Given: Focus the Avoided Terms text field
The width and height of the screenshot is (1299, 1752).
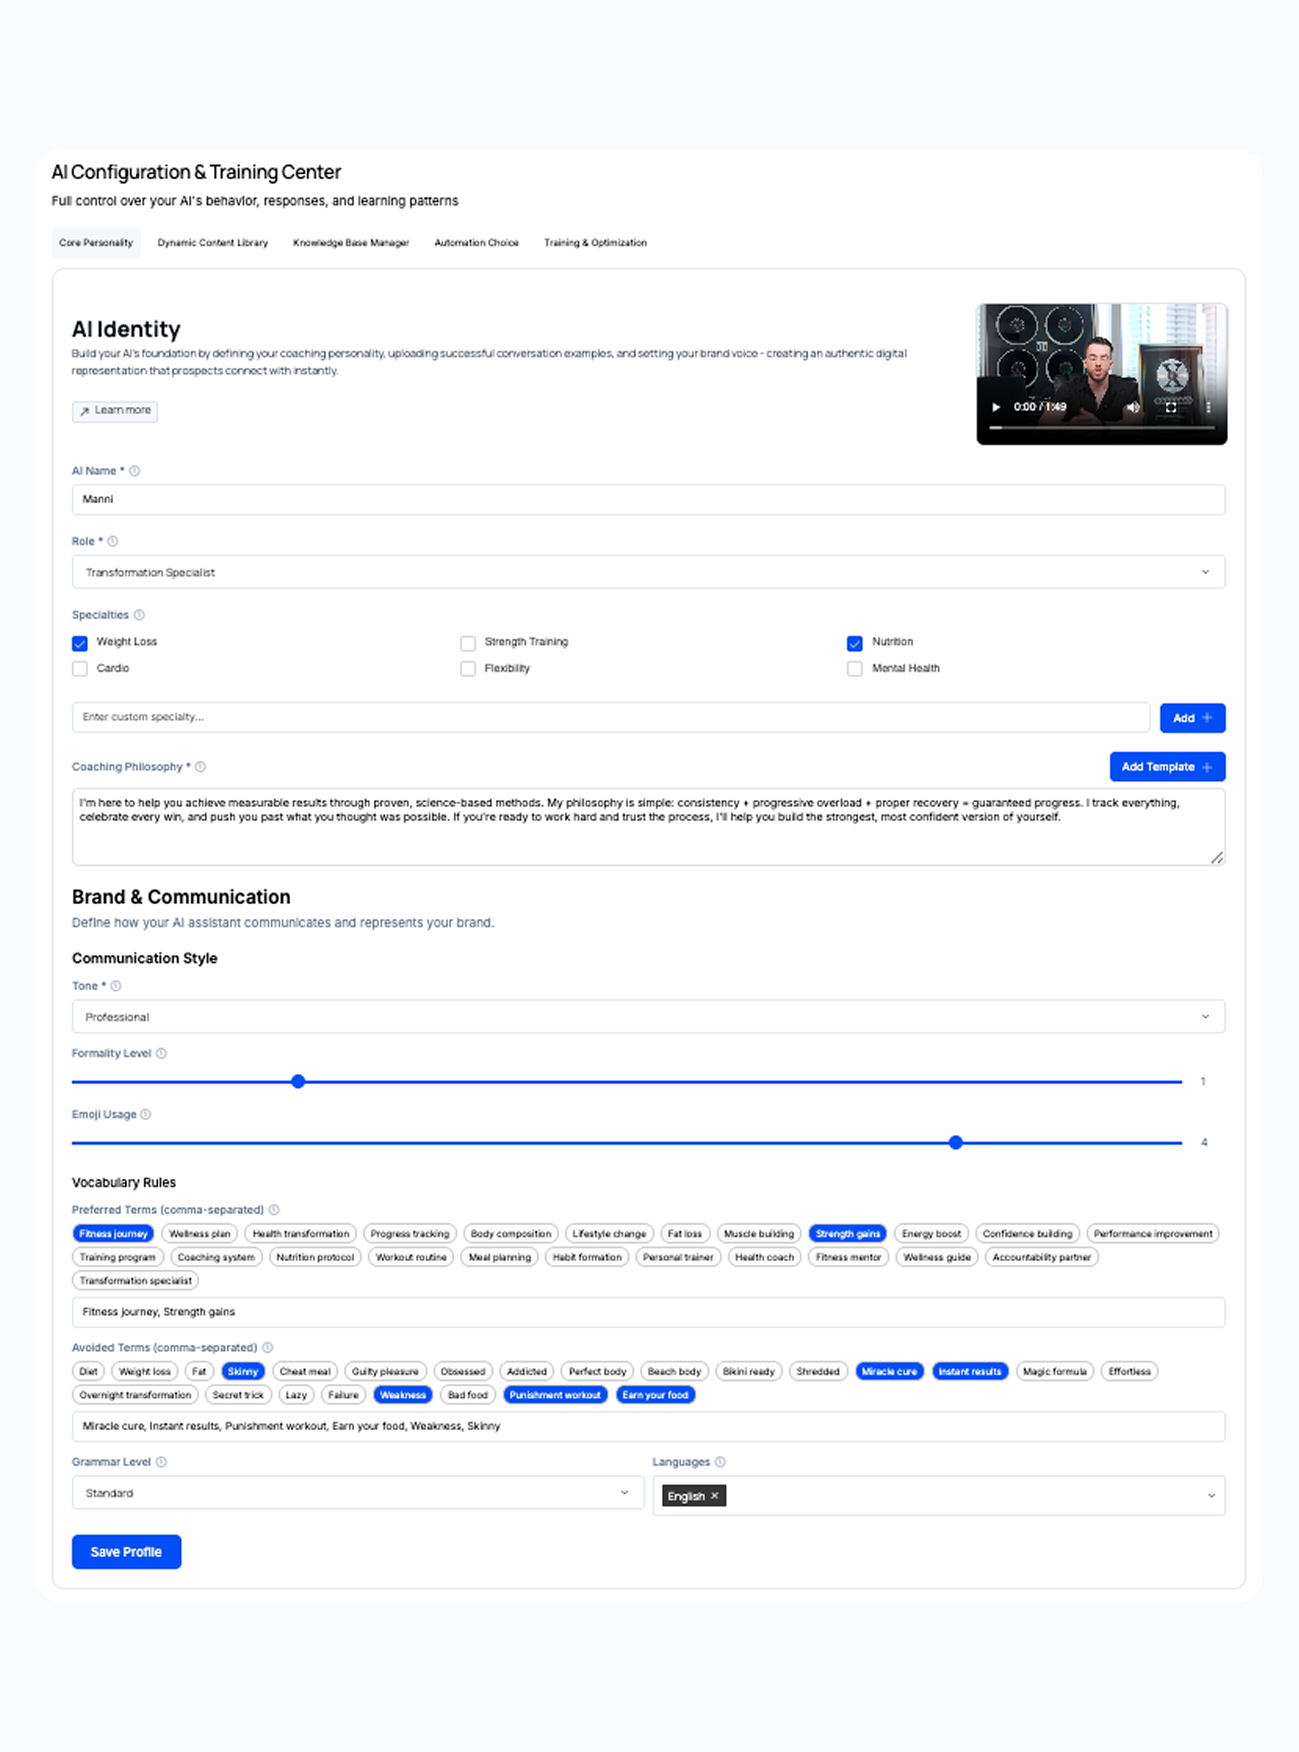Looking at the screenshot, I should point(648,1426).
